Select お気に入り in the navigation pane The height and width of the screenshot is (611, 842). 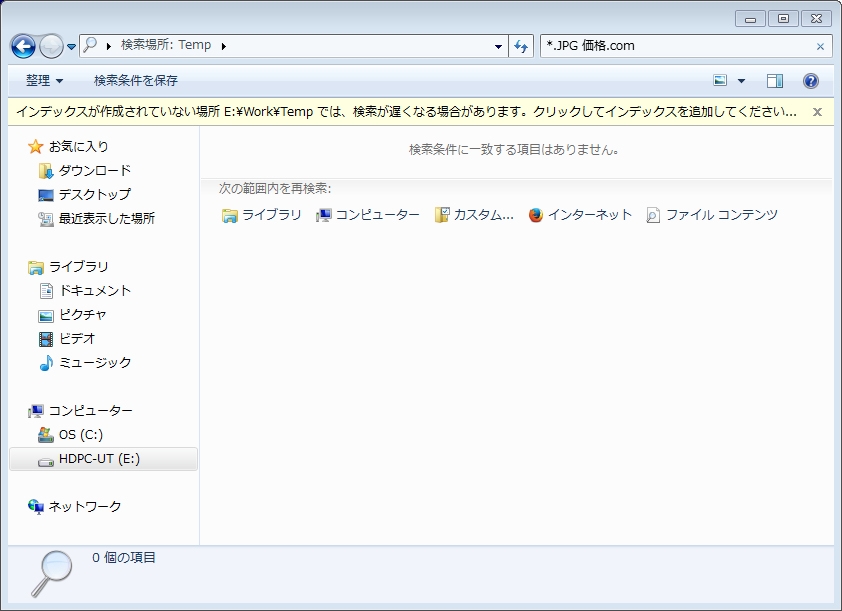click(x=78, y=146)
